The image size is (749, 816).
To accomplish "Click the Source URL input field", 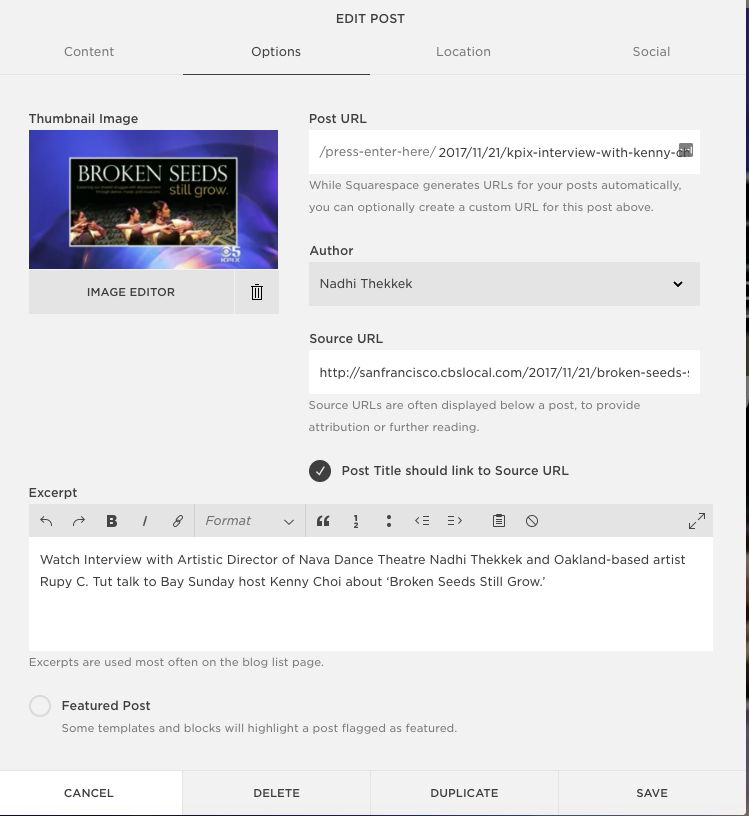I will 504,372.
